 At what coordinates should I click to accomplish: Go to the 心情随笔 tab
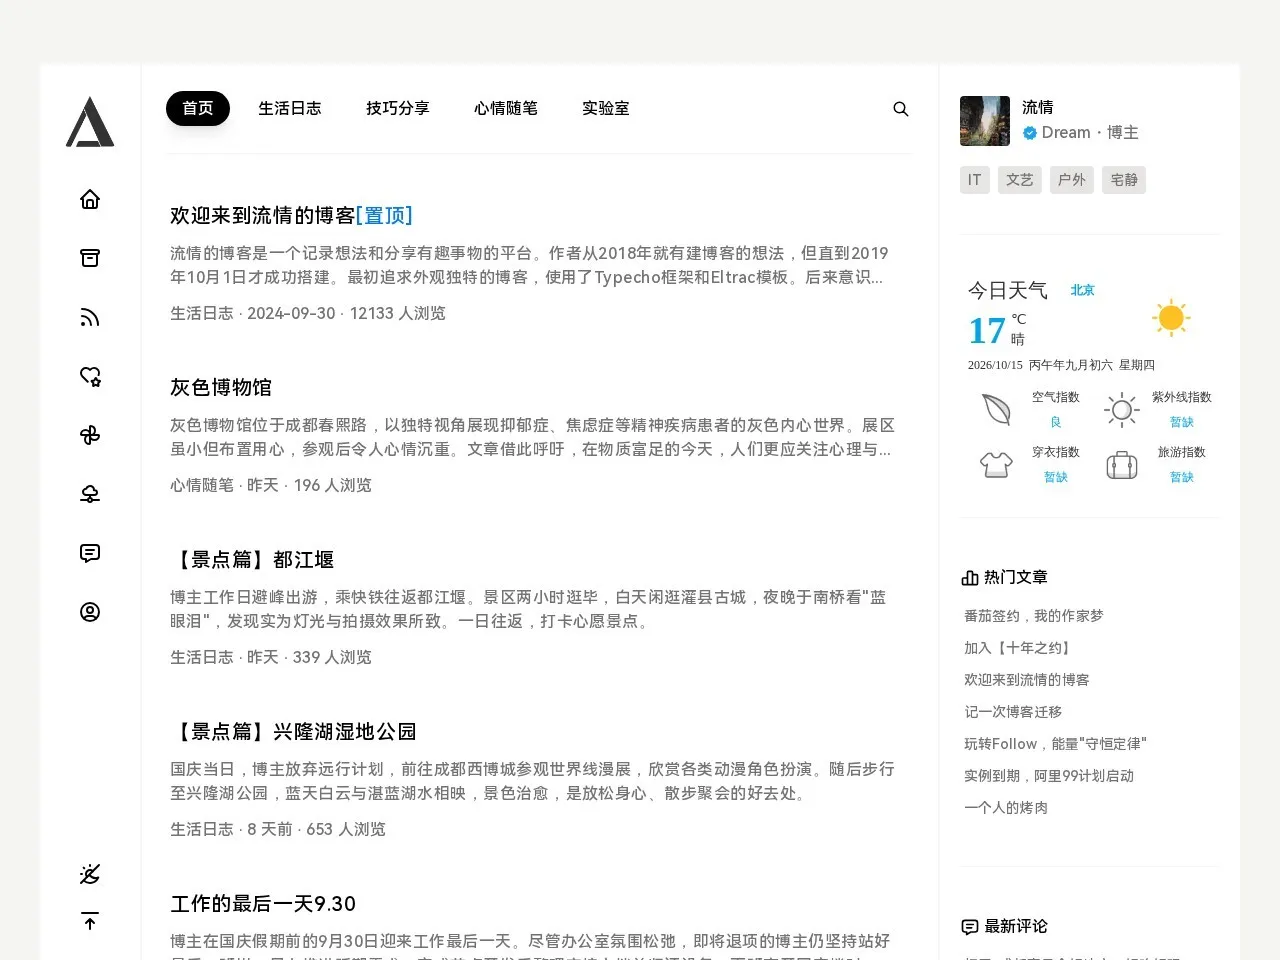point(506,108)
